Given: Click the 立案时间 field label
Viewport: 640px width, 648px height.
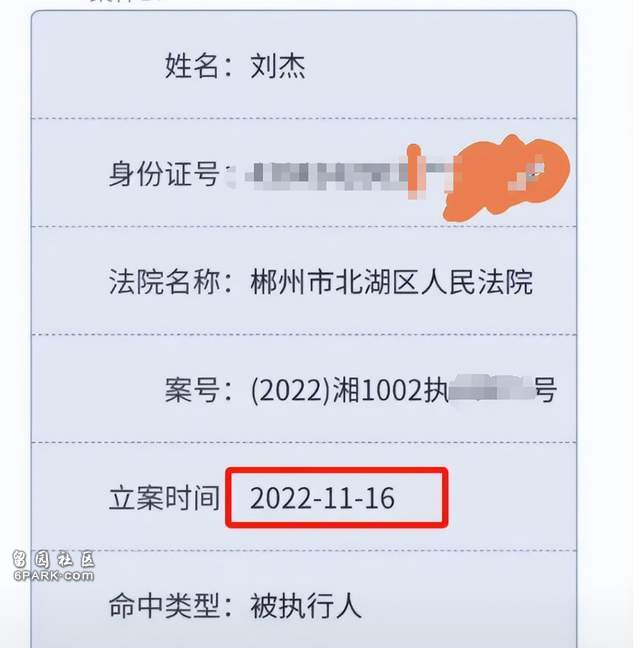Looking at the screenshot, I should point(164,498).
